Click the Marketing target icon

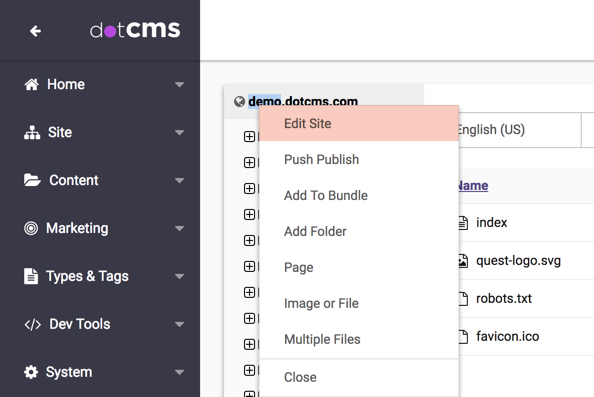[x=31, y=228]
